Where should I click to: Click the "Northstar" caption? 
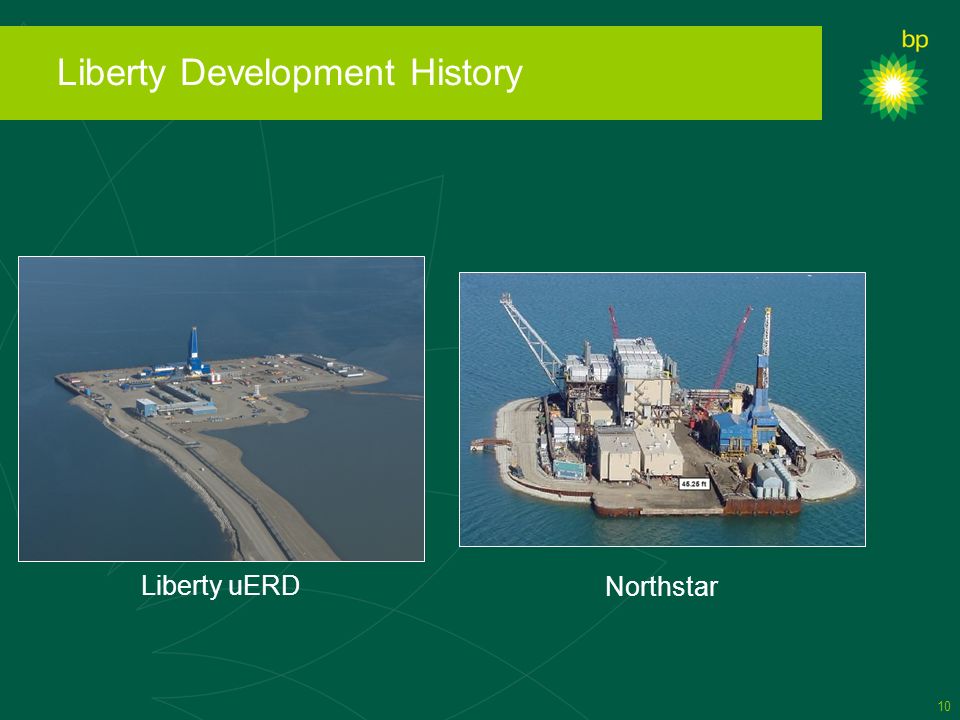661,587
